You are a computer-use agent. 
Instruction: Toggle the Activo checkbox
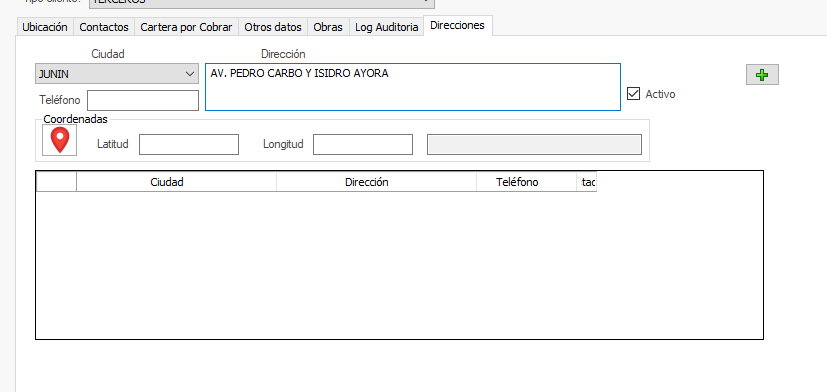pos(633,93)
